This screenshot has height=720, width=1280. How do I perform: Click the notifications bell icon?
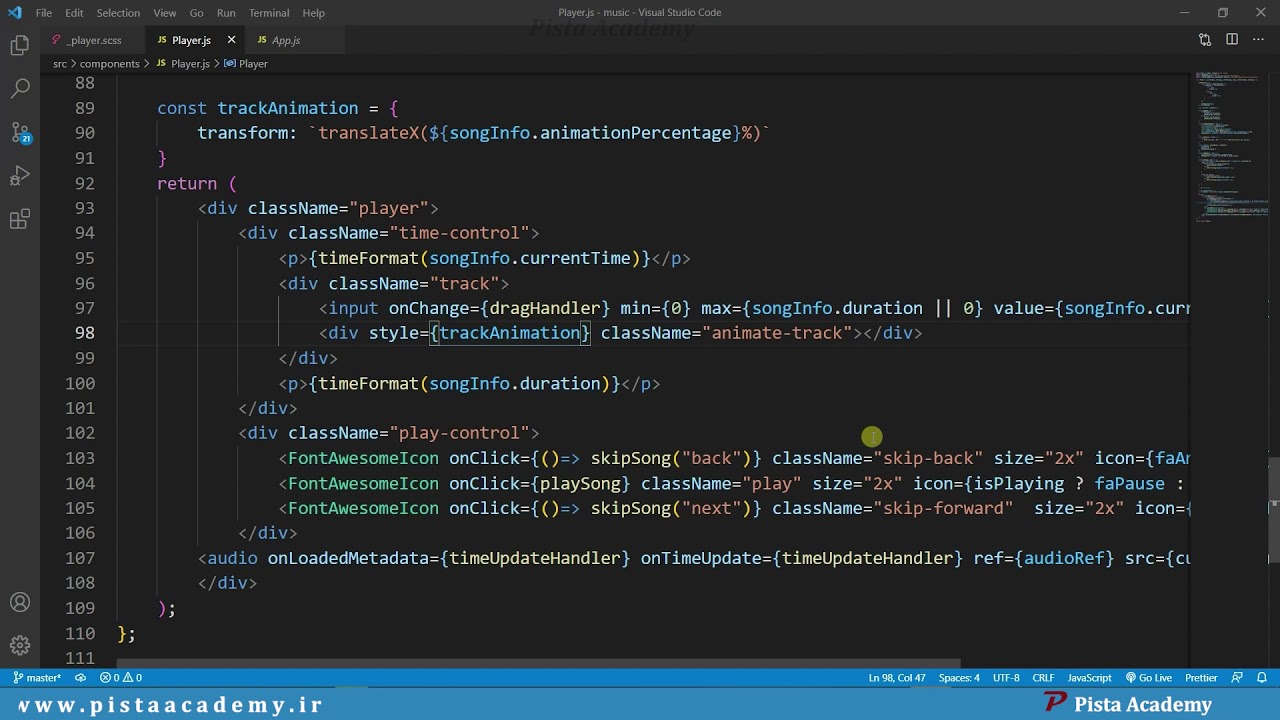point(1262,678)
